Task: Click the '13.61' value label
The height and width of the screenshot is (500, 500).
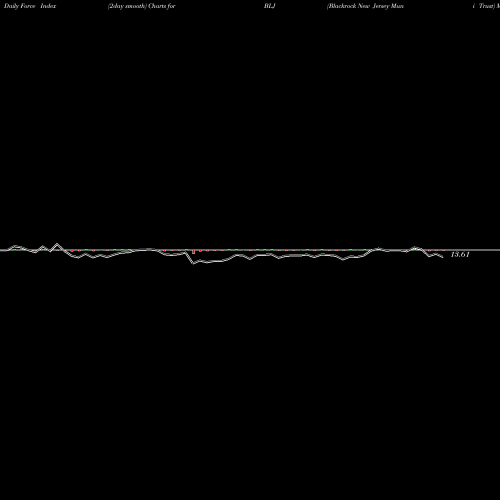Action: pyautogui.click(x=460, y=255)
